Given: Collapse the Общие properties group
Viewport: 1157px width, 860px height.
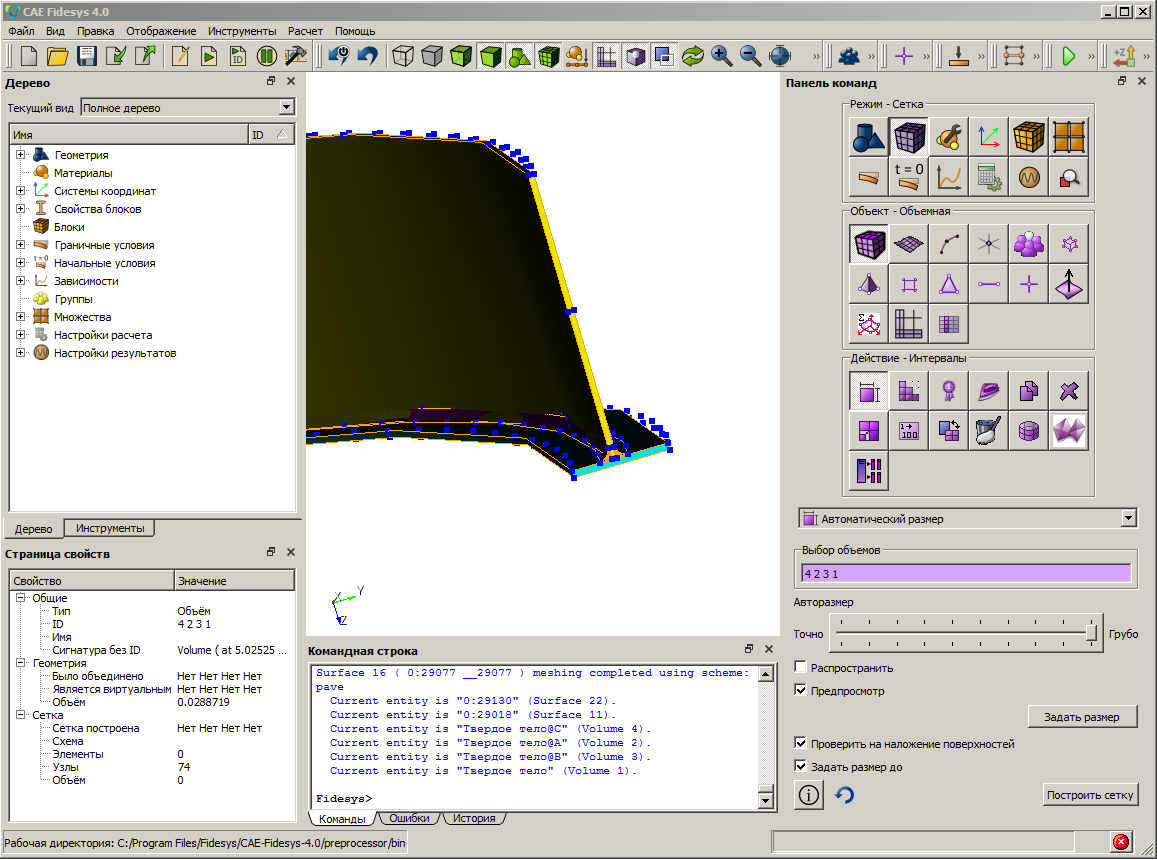Looking at the screenshot, I should pyautogui.click(x=21, y=598).
